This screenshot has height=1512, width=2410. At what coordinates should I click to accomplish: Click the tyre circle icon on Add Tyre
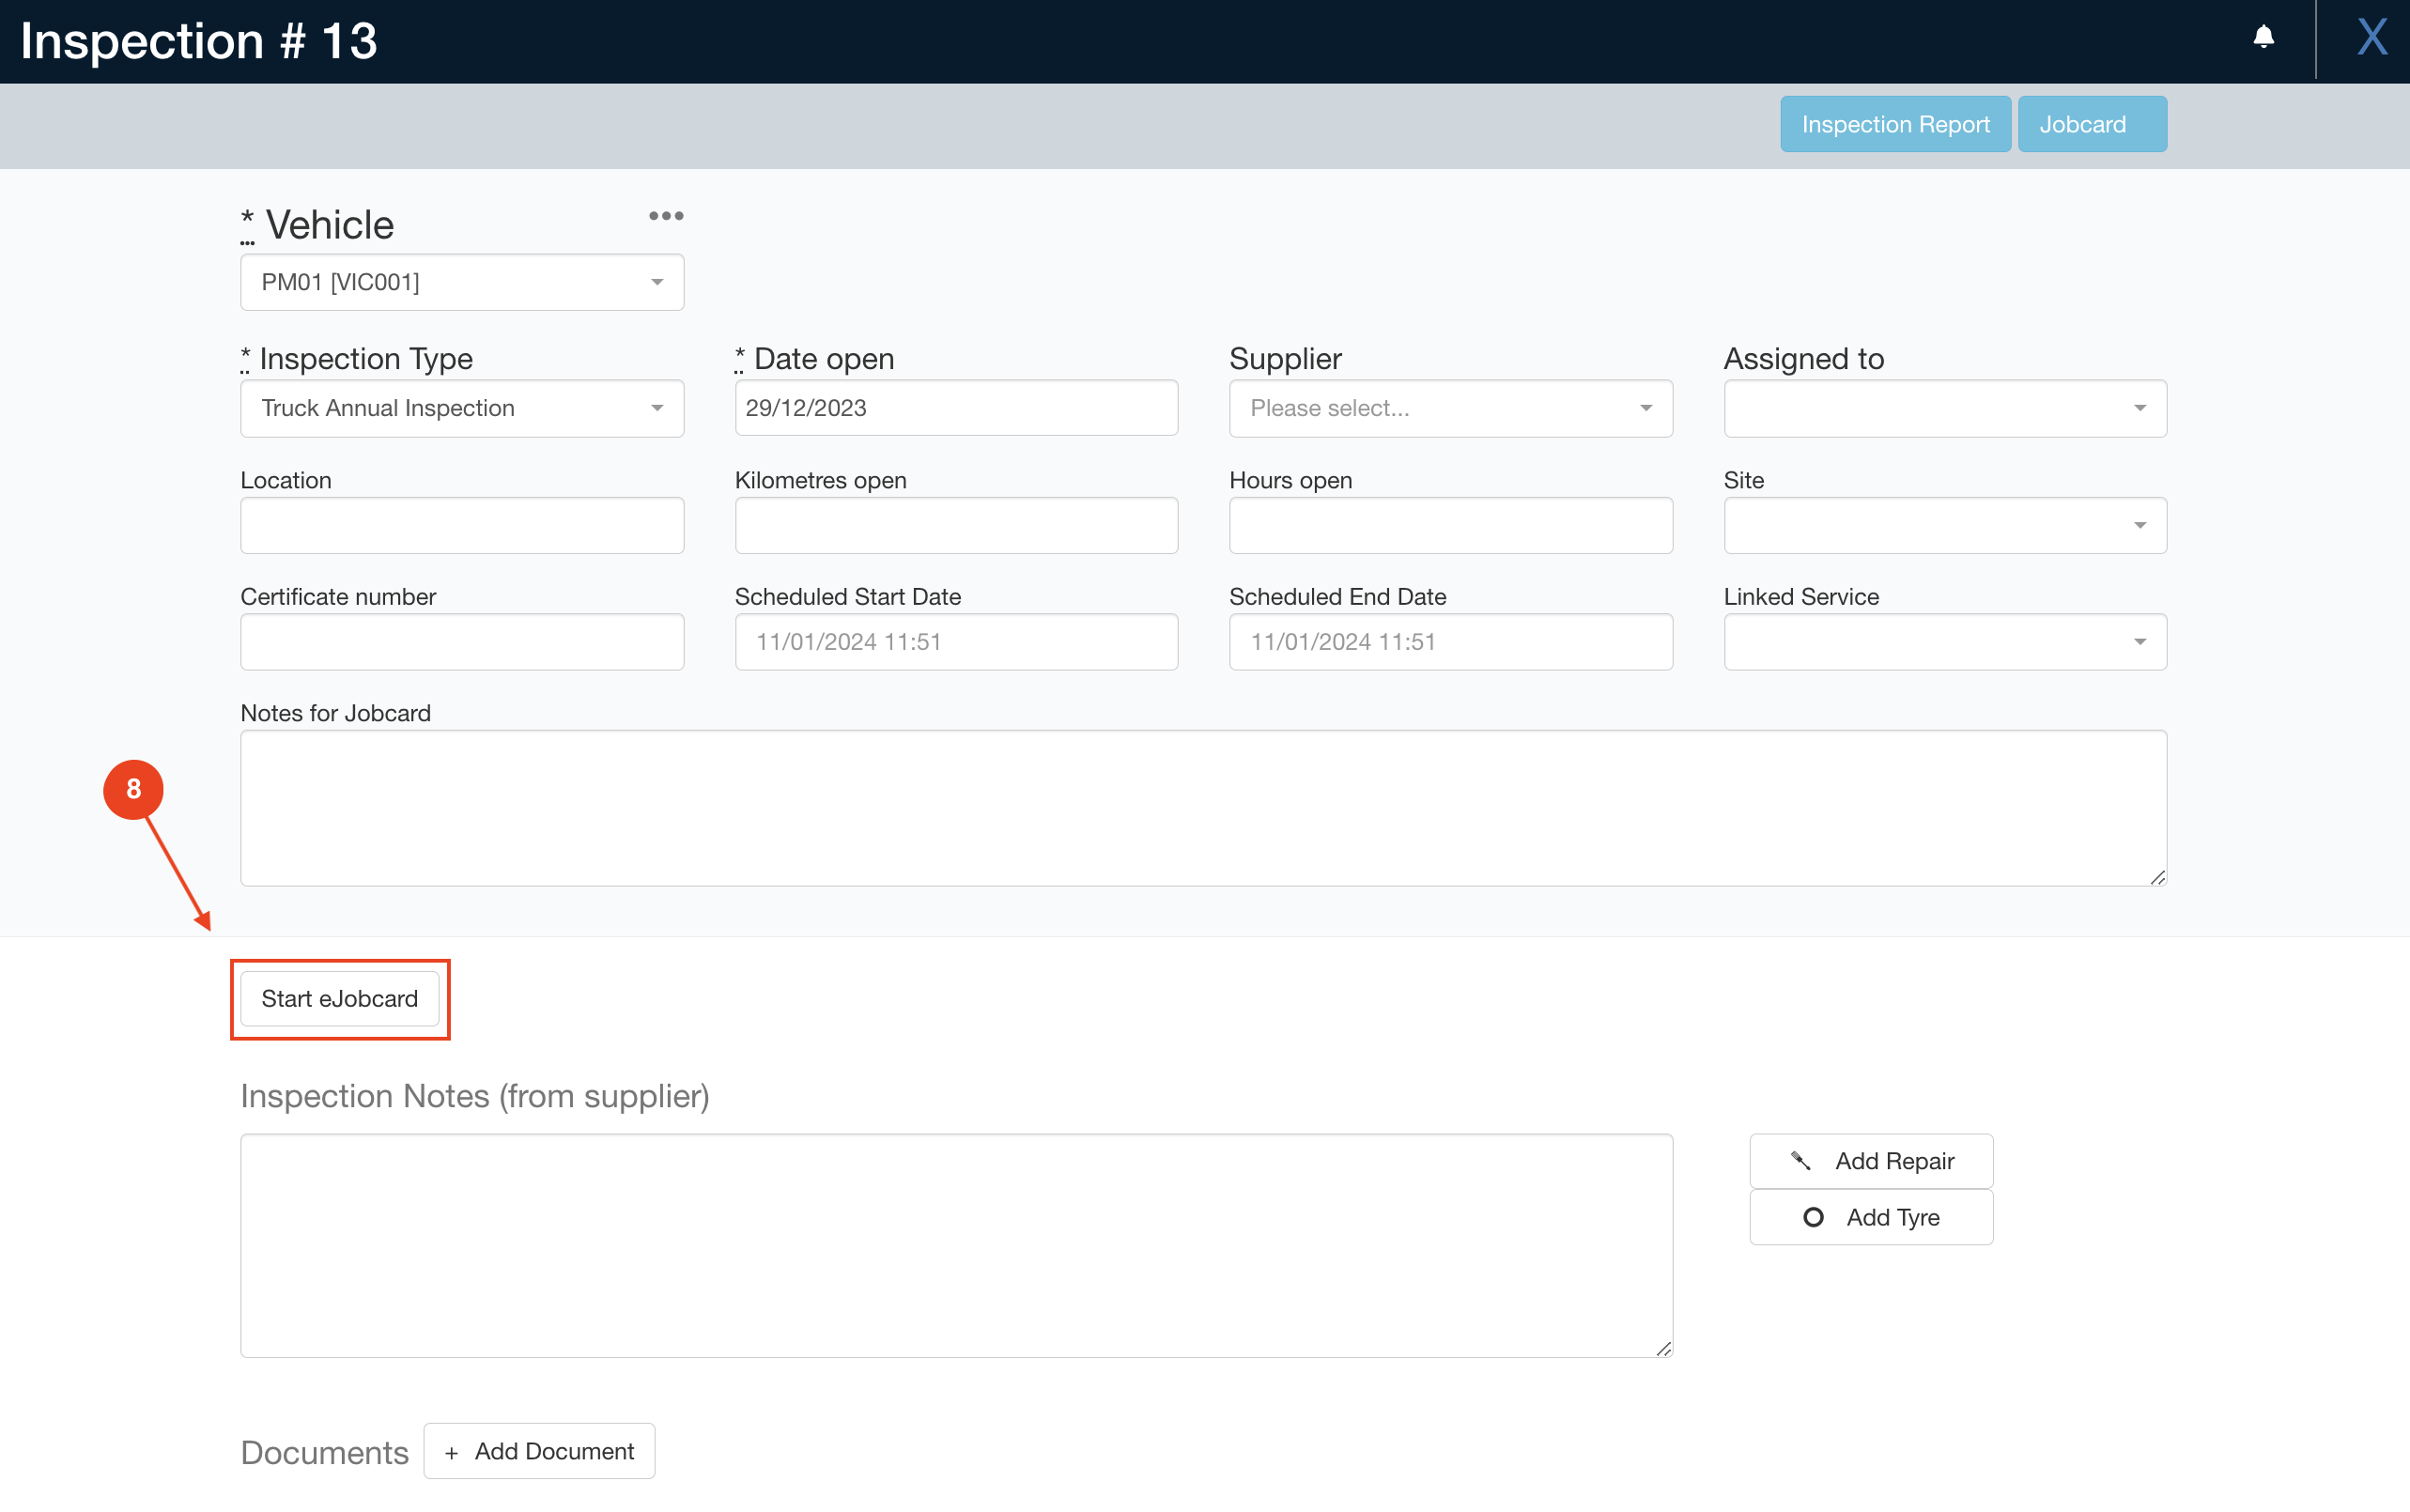1812,1217
